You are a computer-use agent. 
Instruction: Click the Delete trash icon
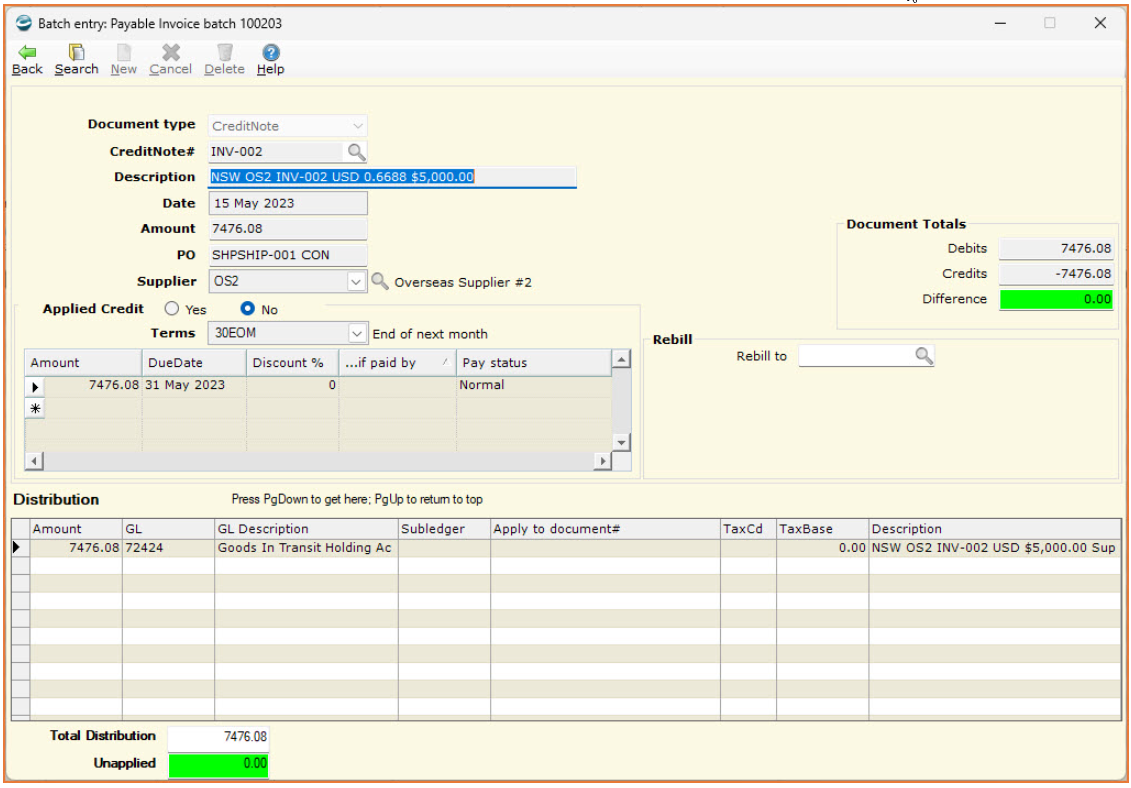[225, 53]
